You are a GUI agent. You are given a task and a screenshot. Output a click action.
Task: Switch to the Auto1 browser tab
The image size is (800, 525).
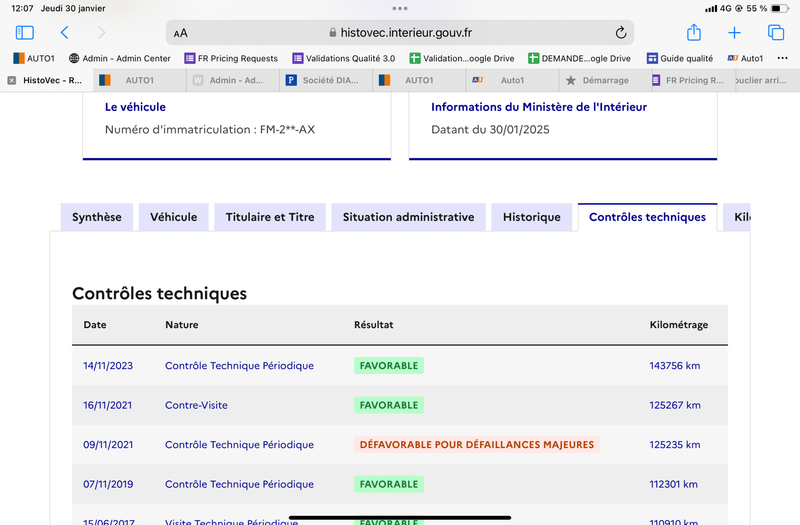[512, 80]
